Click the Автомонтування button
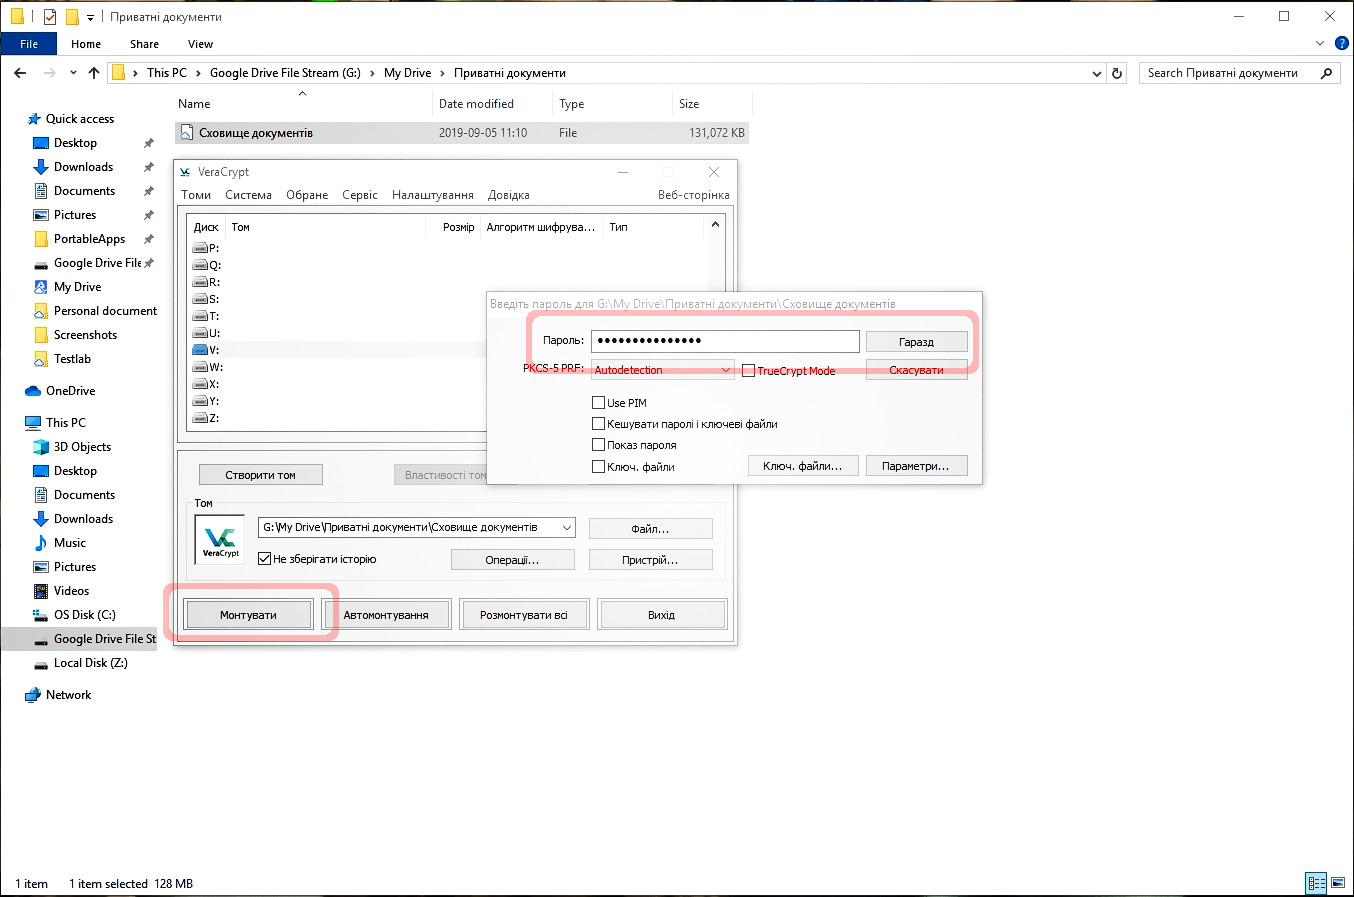The image size is (1354, 897). coord(386,615)
